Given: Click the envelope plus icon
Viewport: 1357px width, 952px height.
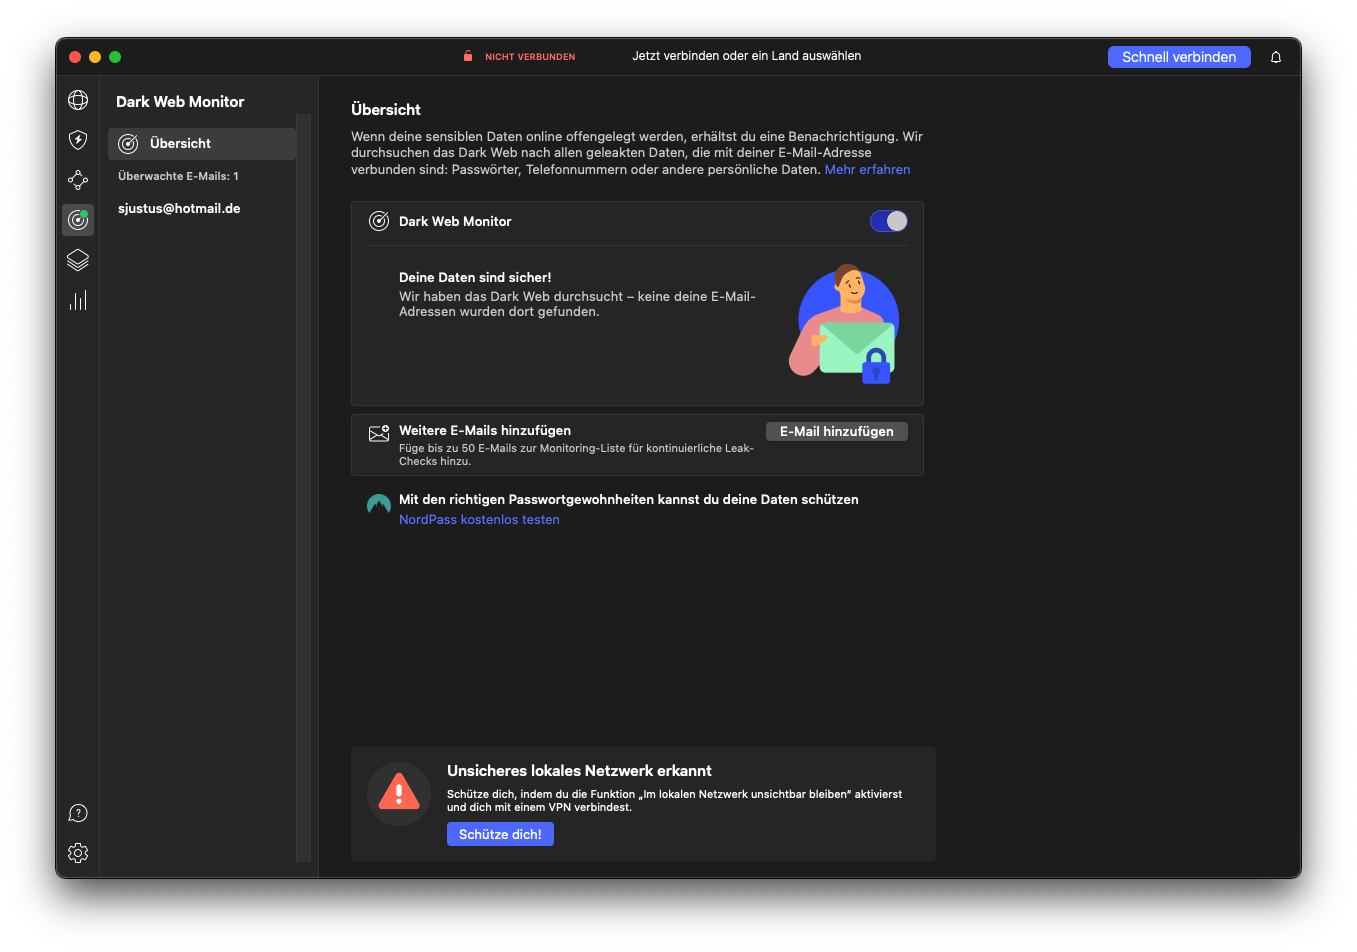Looking at the screenshot, I should pyautogui.click(x=379, y=433).
